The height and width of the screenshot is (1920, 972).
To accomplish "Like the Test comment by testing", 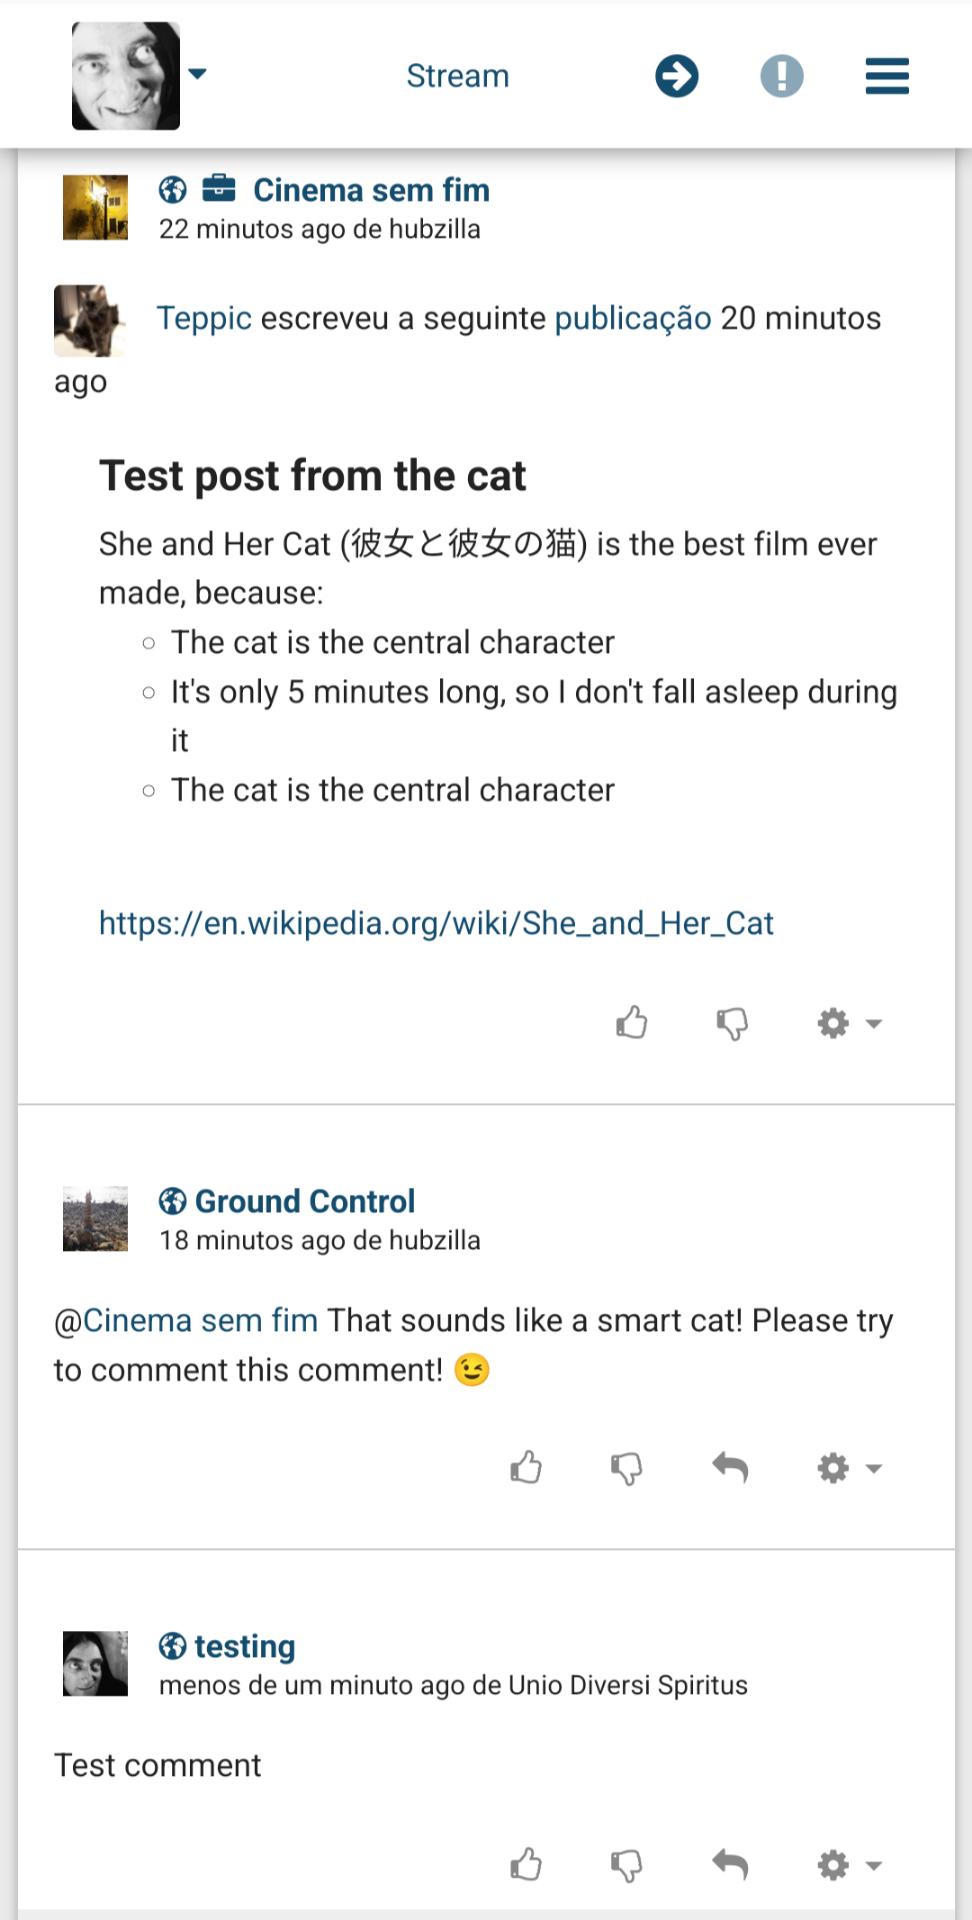I will pos(526,1864).
